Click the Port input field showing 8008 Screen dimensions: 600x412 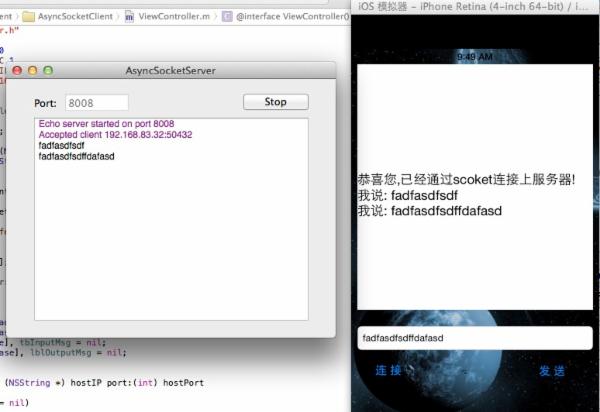97,103
